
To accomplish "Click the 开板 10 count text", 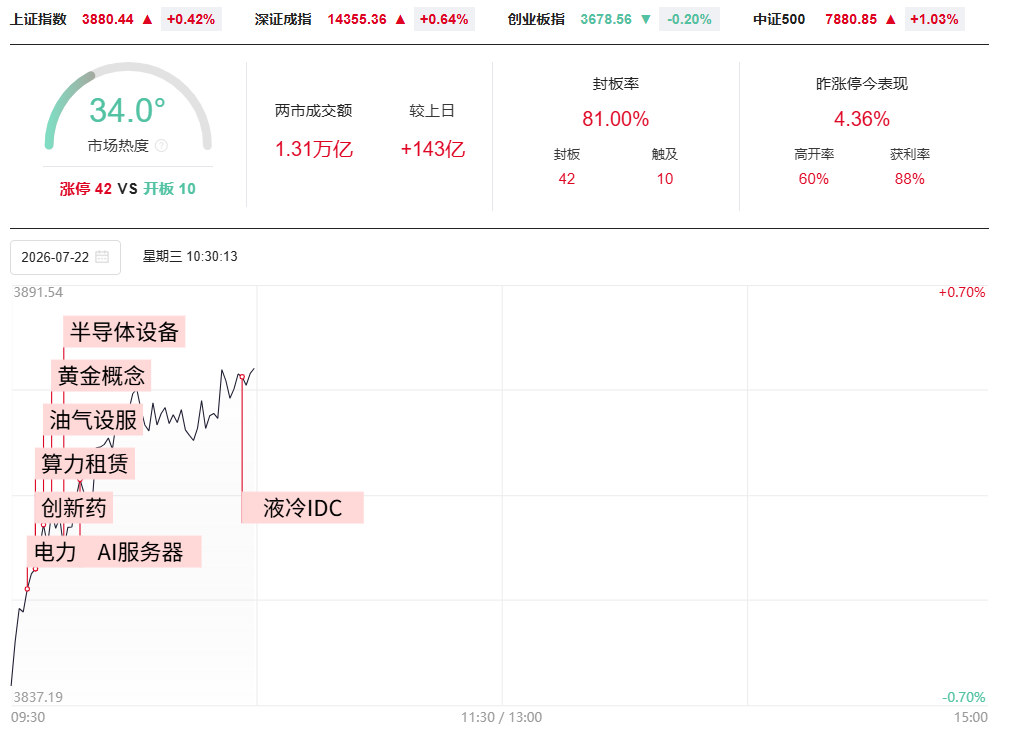I will click(x=170, y=188).
